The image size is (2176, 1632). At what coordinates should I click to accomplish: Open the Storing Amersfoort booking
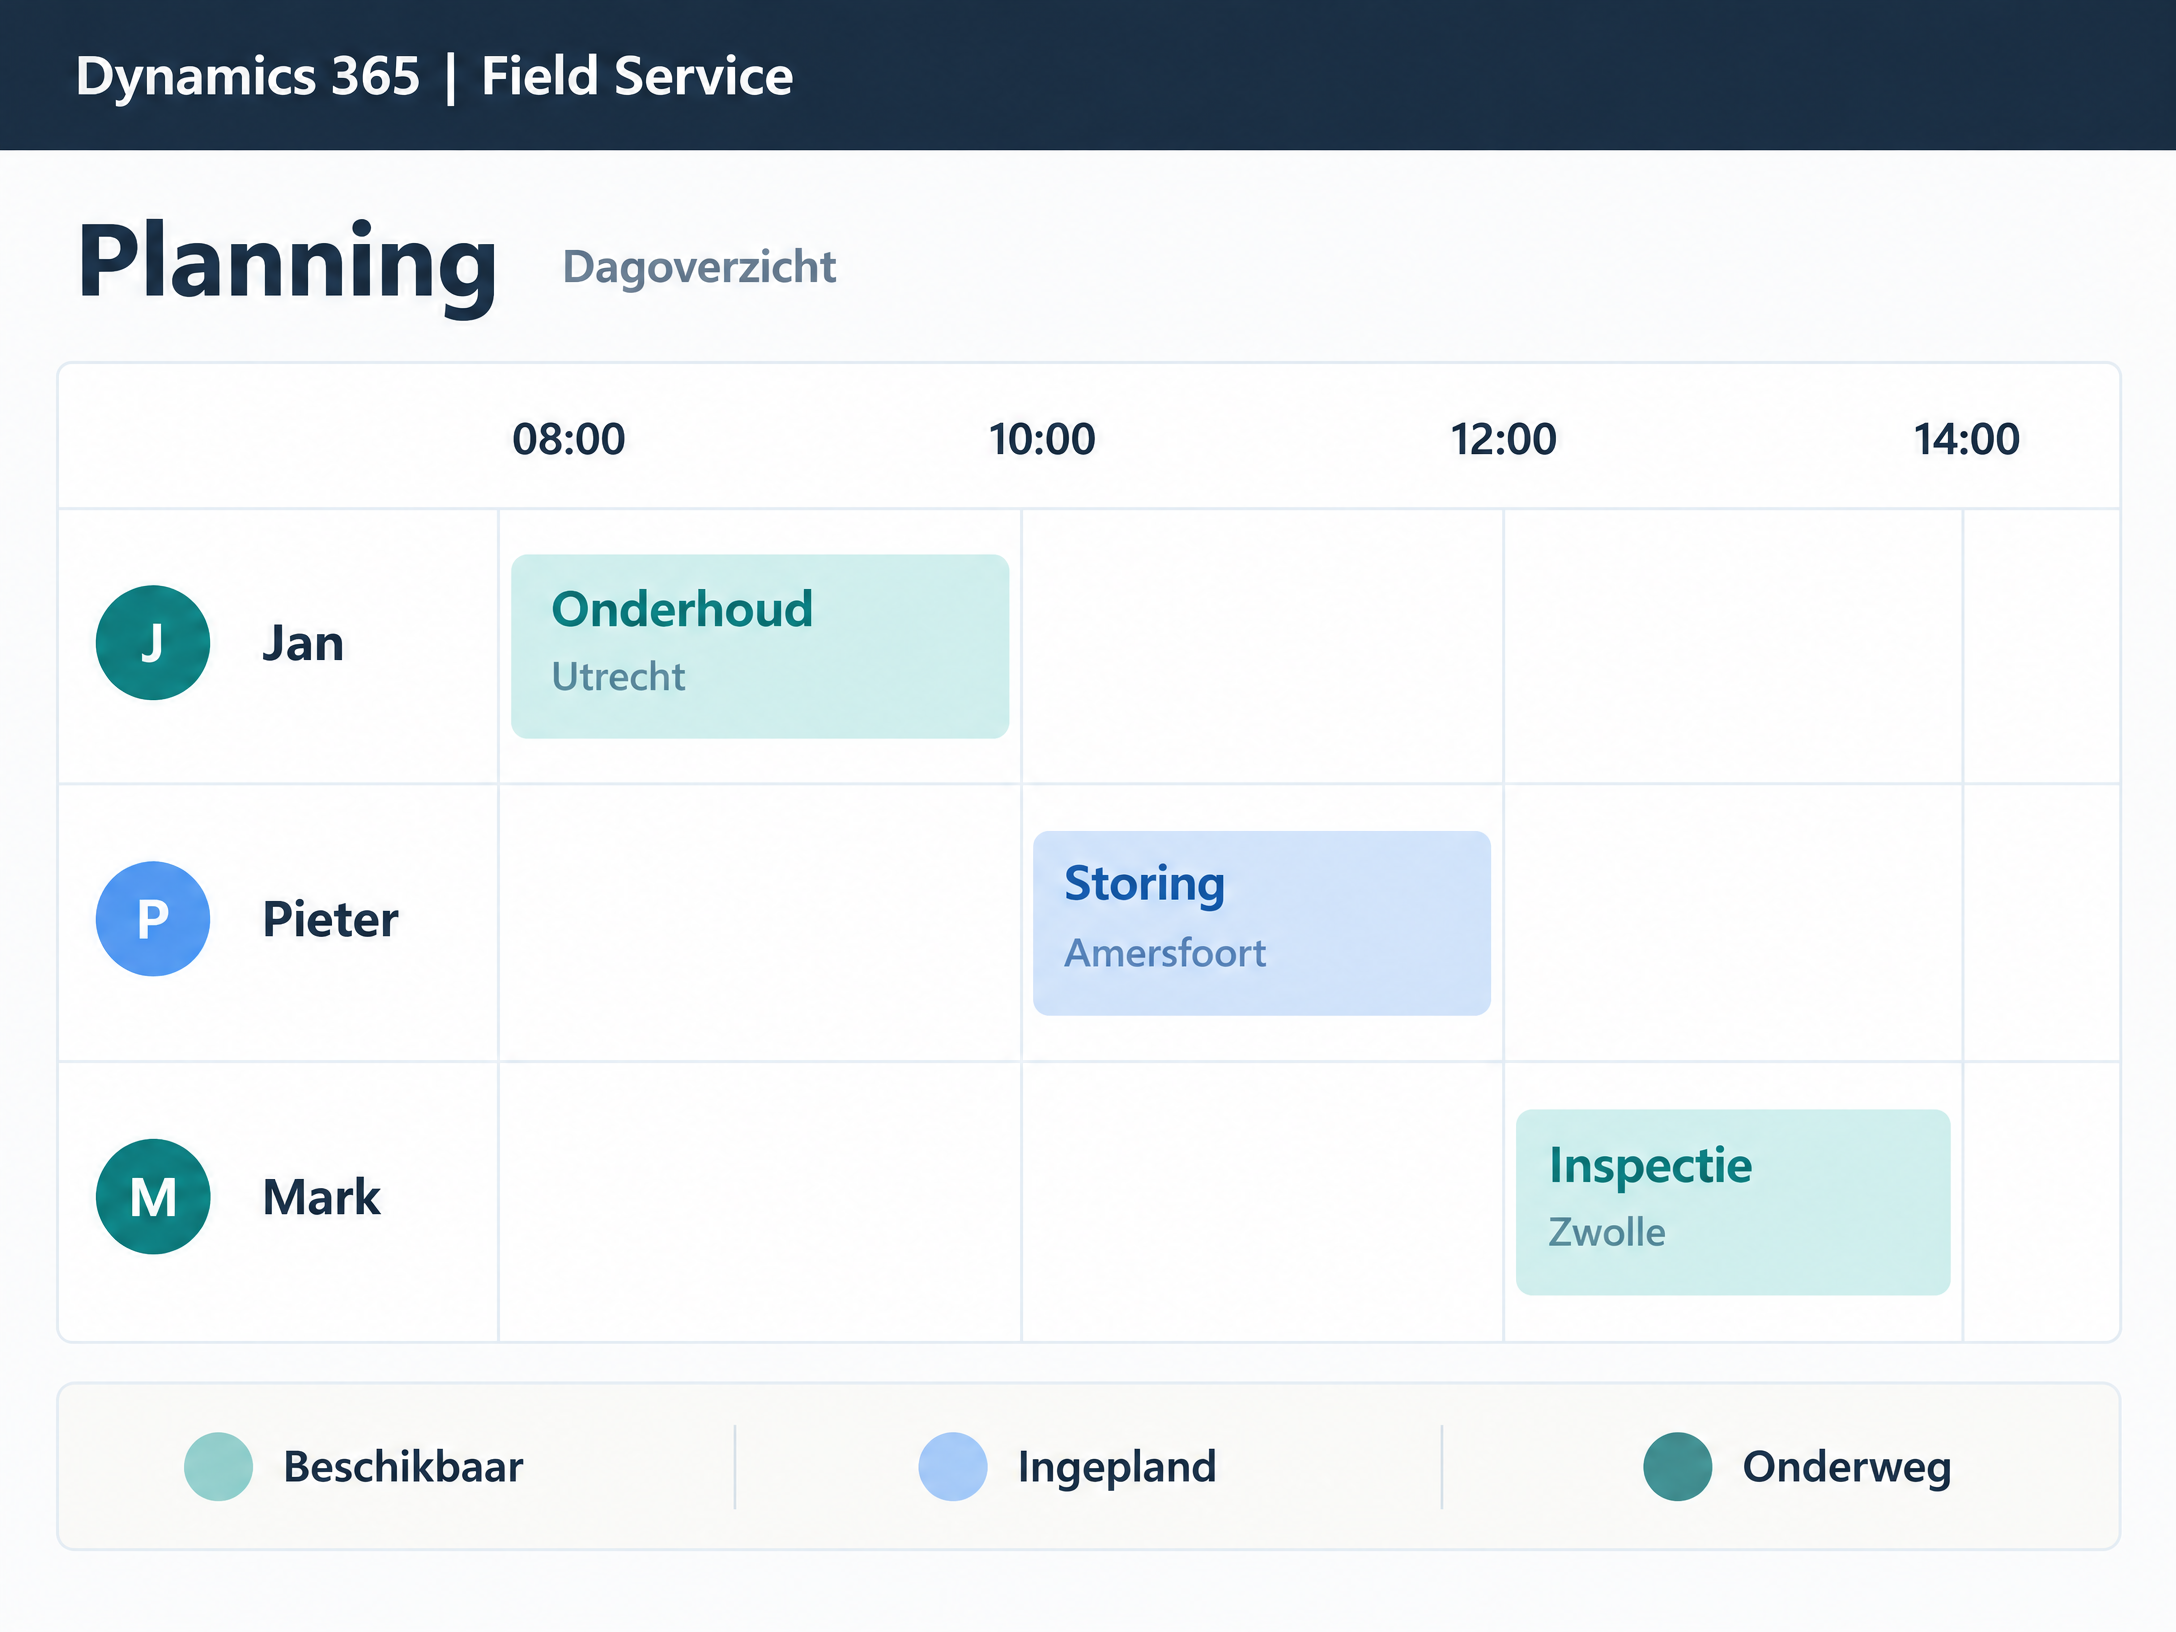[x=1261, y=923]
